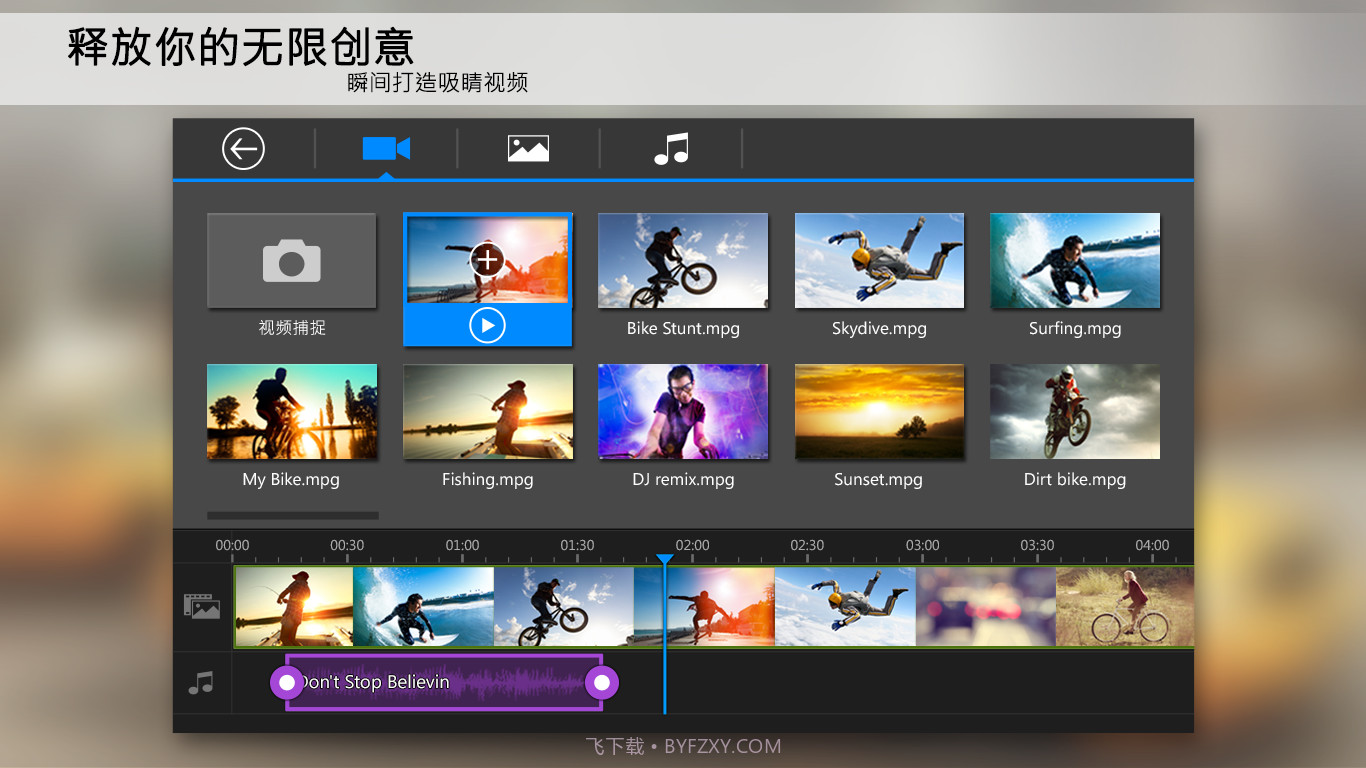Select the Sunset.mpg clip

(x=878, y=411)
